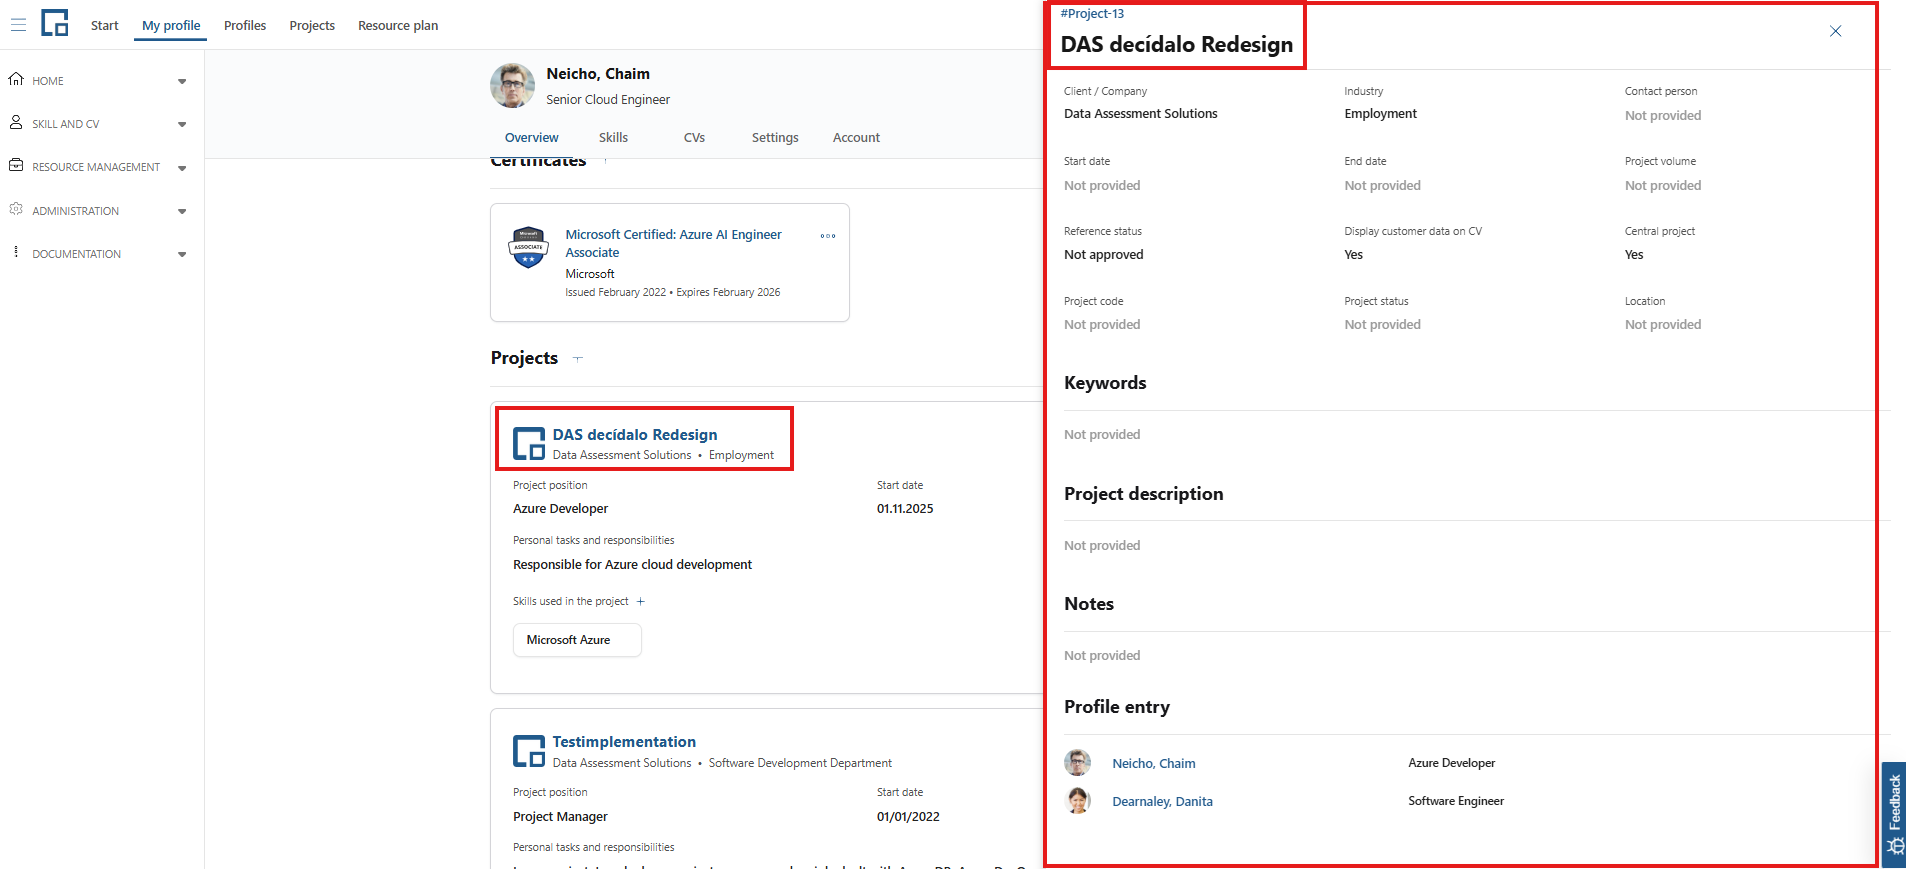Expand the SKILL AND CV dropdown arrow
This screenshot has width=1906, height=869.
tap(182, 124)
